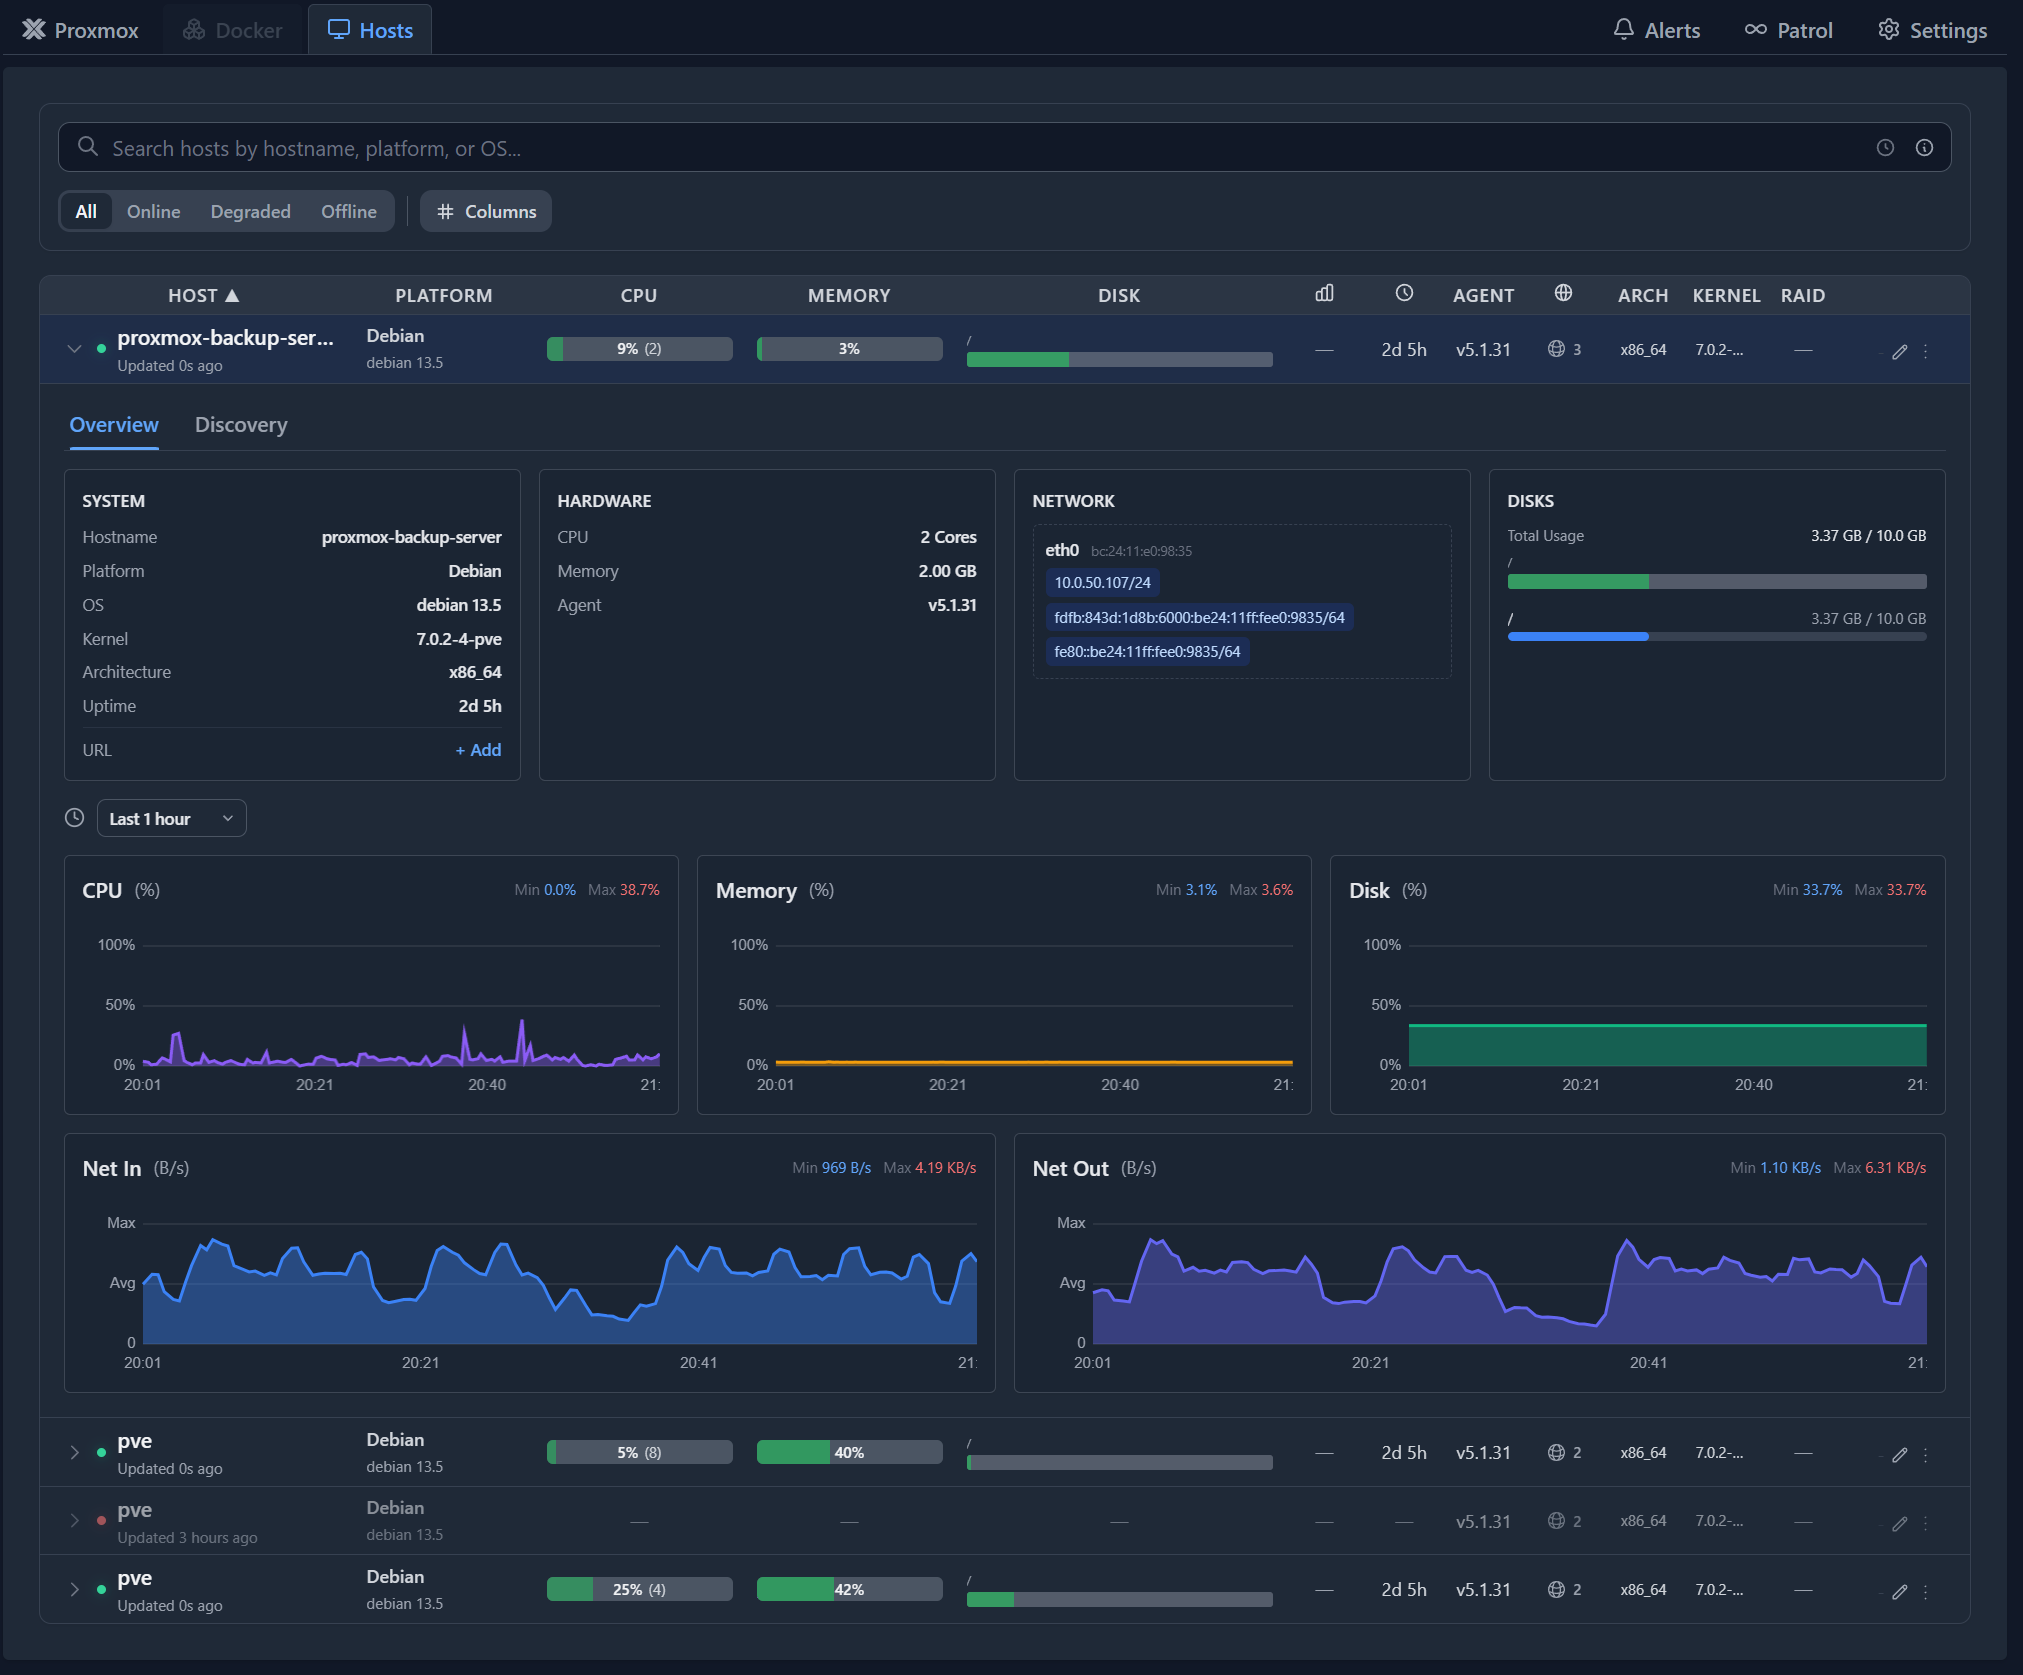2023x1675 pixels.
Task: Sort by DISK column header
Action: tap(1118, 295)
